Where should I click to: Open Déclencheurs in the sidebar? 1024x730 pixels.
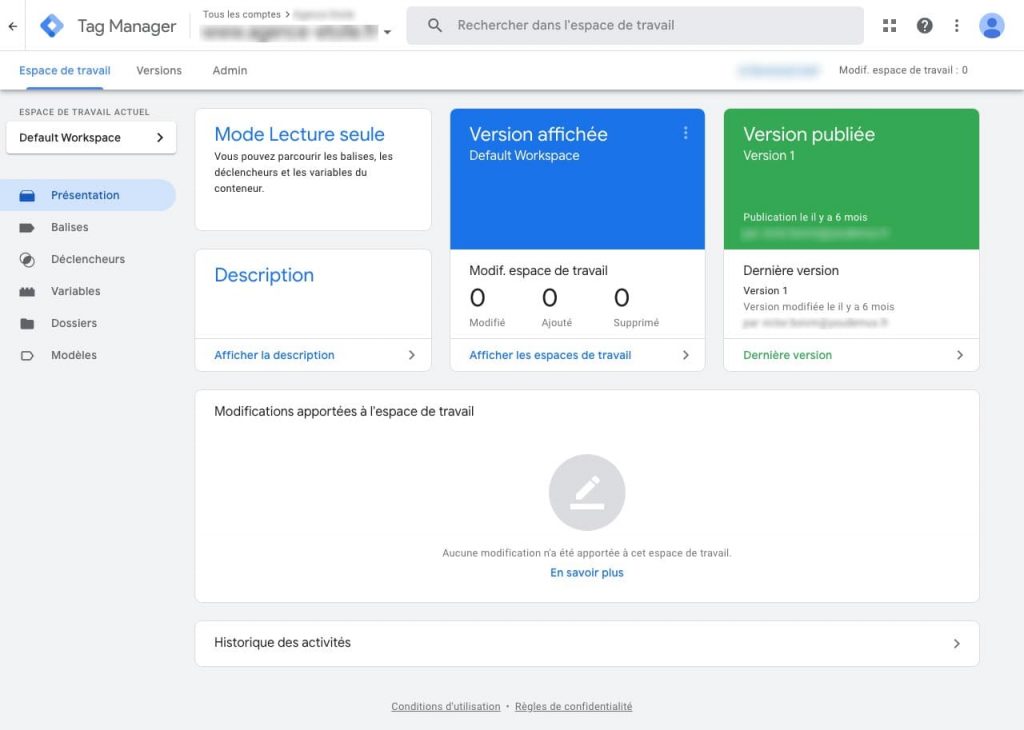(x=88, y=259)
